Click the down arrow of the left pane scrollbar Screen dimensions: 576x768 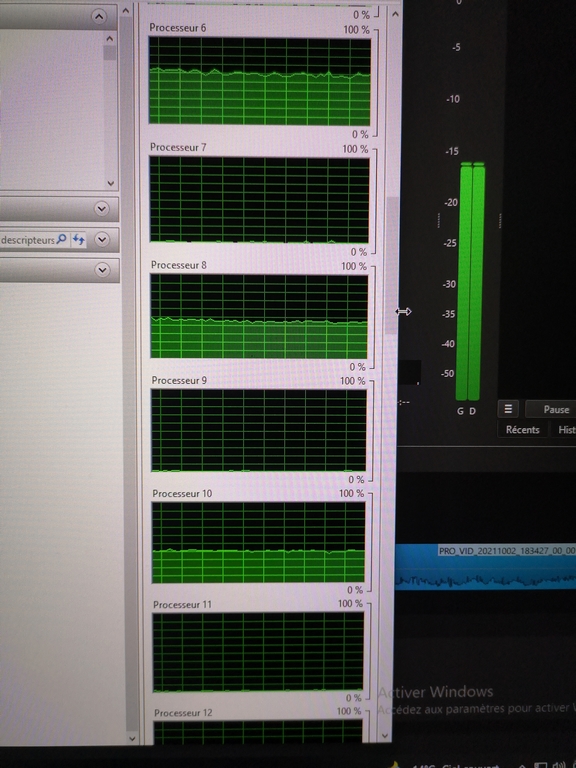(x=132, y=738)
